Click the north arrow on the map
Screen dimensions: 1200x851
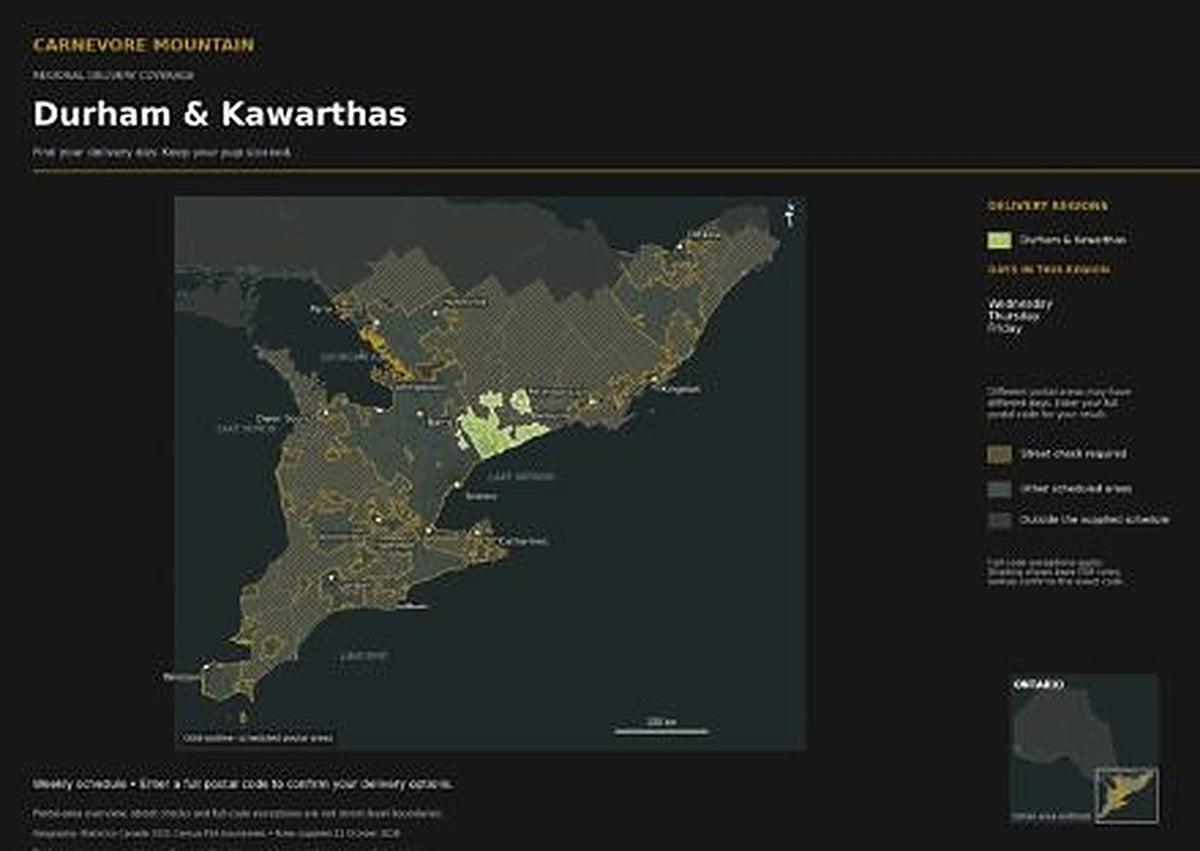[790, 215]
